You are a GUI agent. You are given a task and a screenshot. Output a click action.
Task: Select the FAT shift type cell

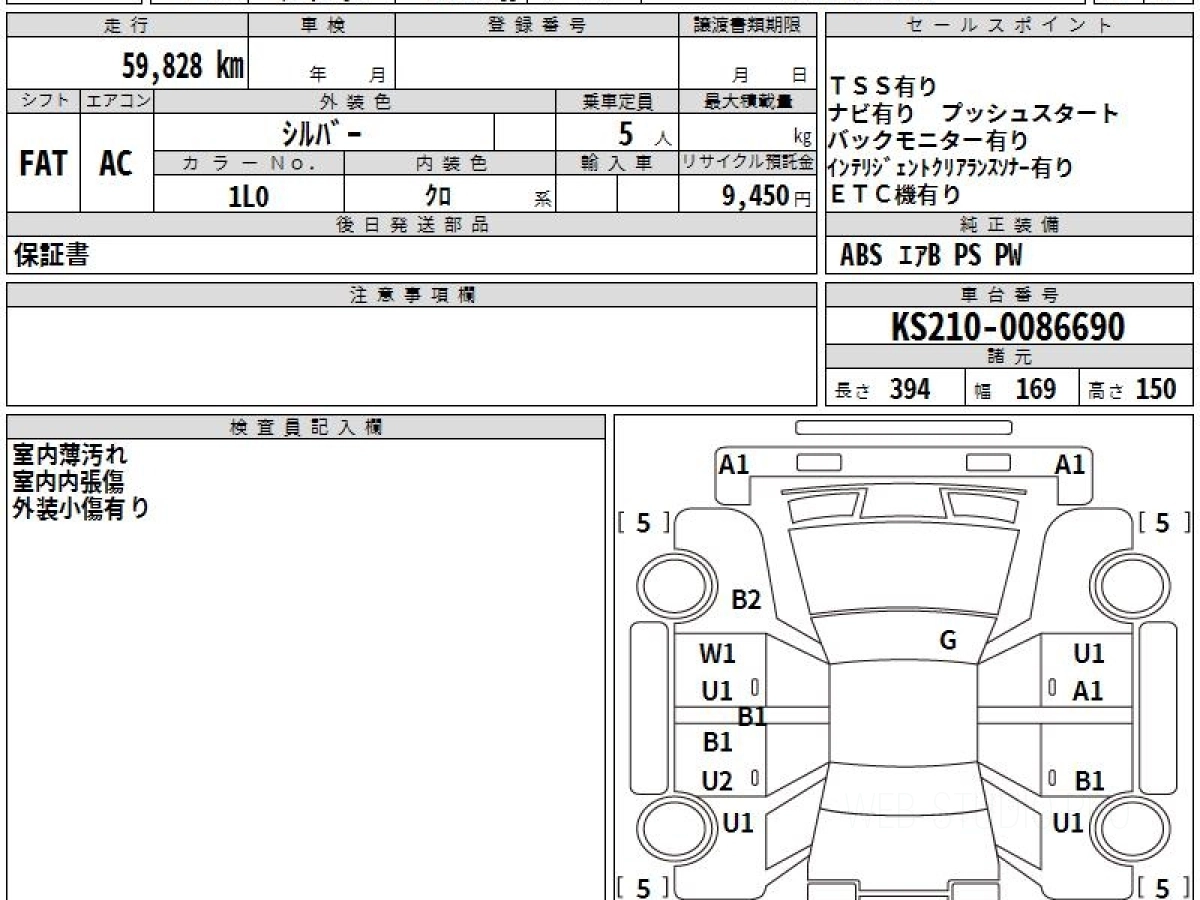click(43, 164)
